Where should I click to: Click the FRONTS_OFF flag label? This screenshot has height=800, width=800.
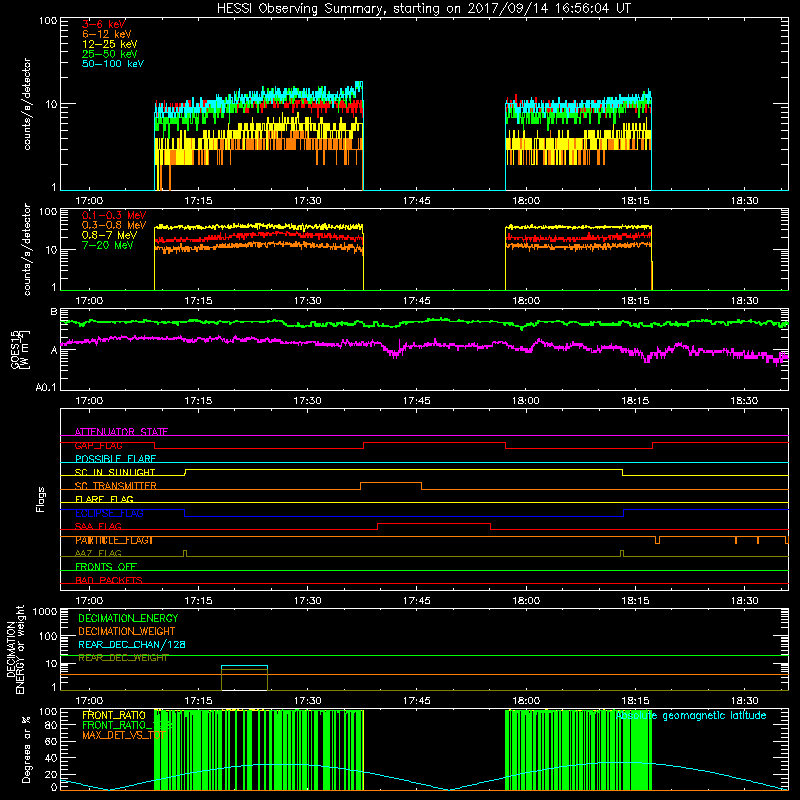[x=106, y=567]
